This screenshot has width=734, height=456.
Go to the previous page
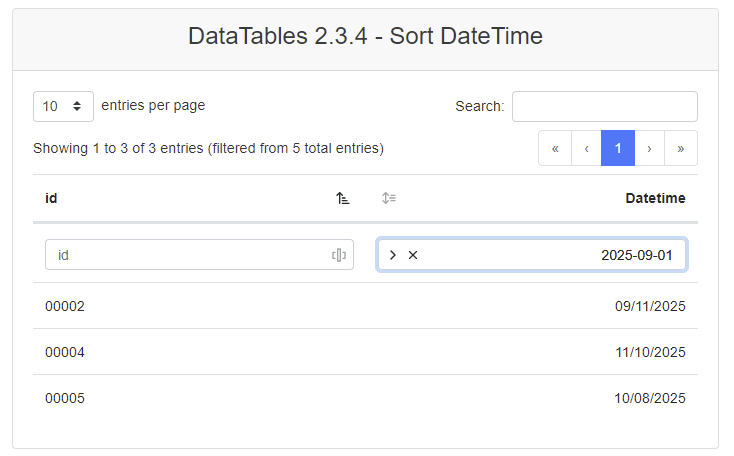tap(586, 148)
